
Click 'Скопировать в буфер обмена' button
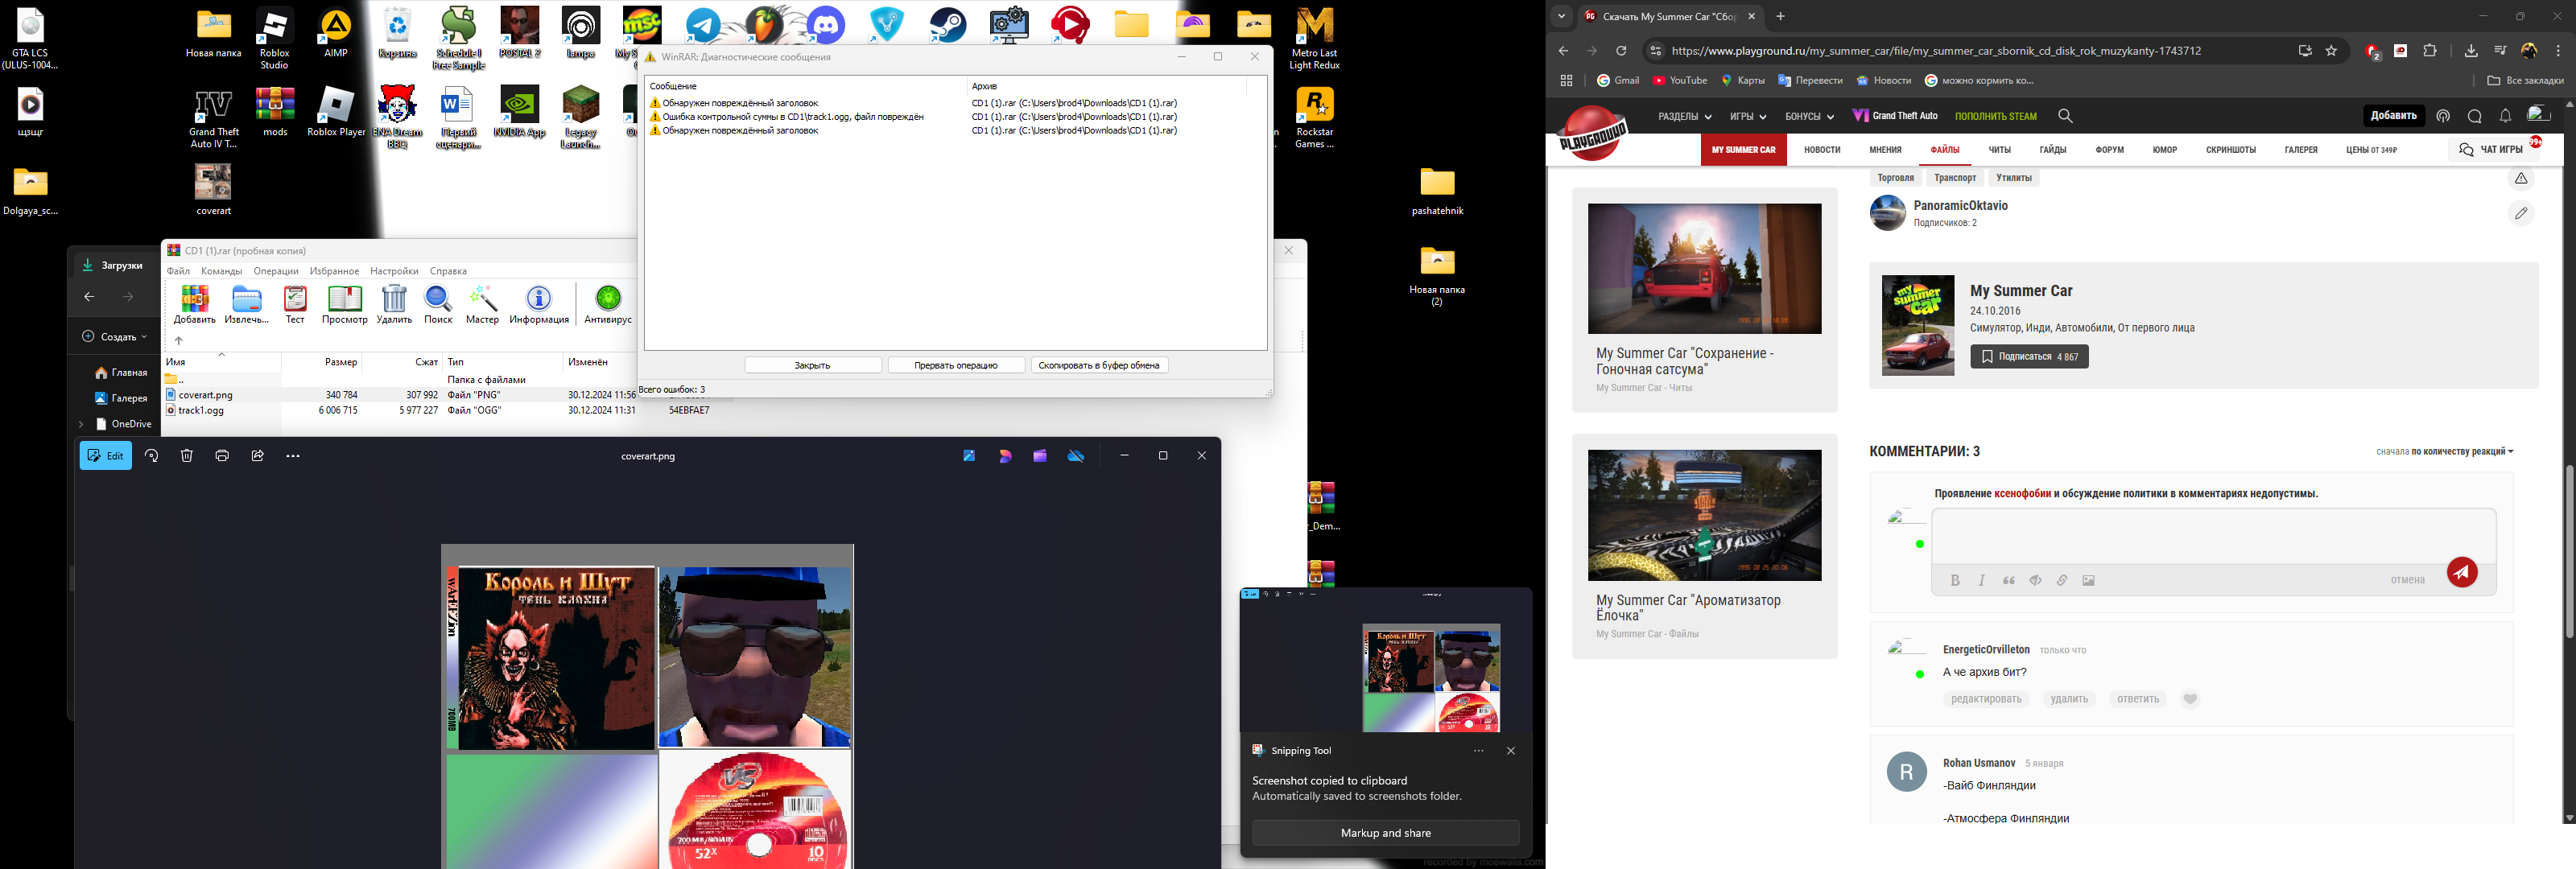(x=1099, y=365)
